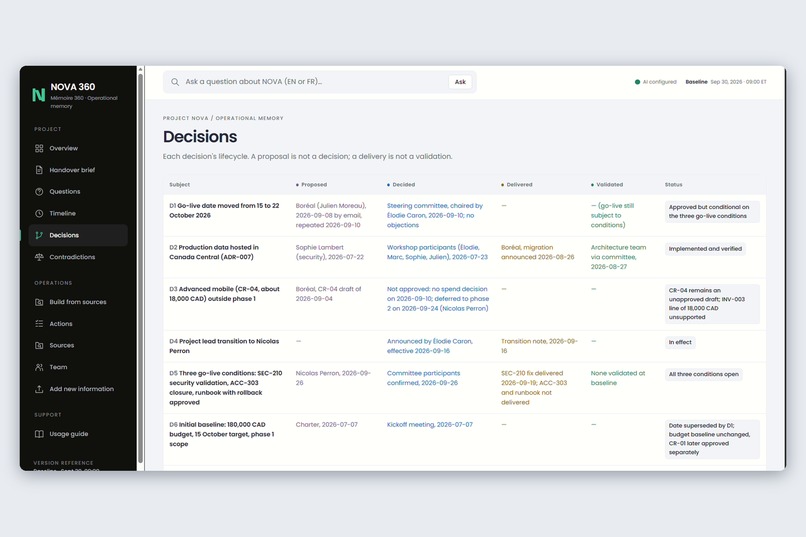Go to the Team page

point(78,367)
